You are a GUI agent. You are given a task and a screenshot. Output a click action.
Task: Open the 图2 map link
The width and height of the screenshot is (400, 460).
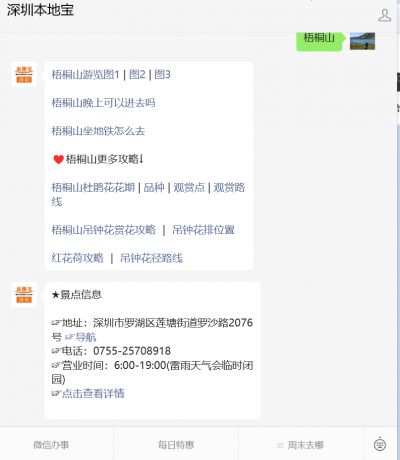(x=137, y=74)
